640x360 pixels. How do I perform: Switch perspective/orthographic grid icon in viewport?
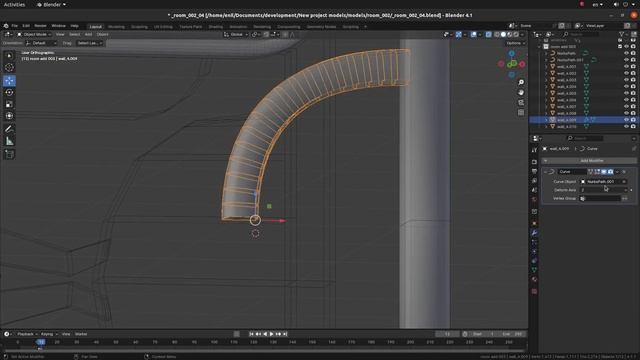[521, 112]
